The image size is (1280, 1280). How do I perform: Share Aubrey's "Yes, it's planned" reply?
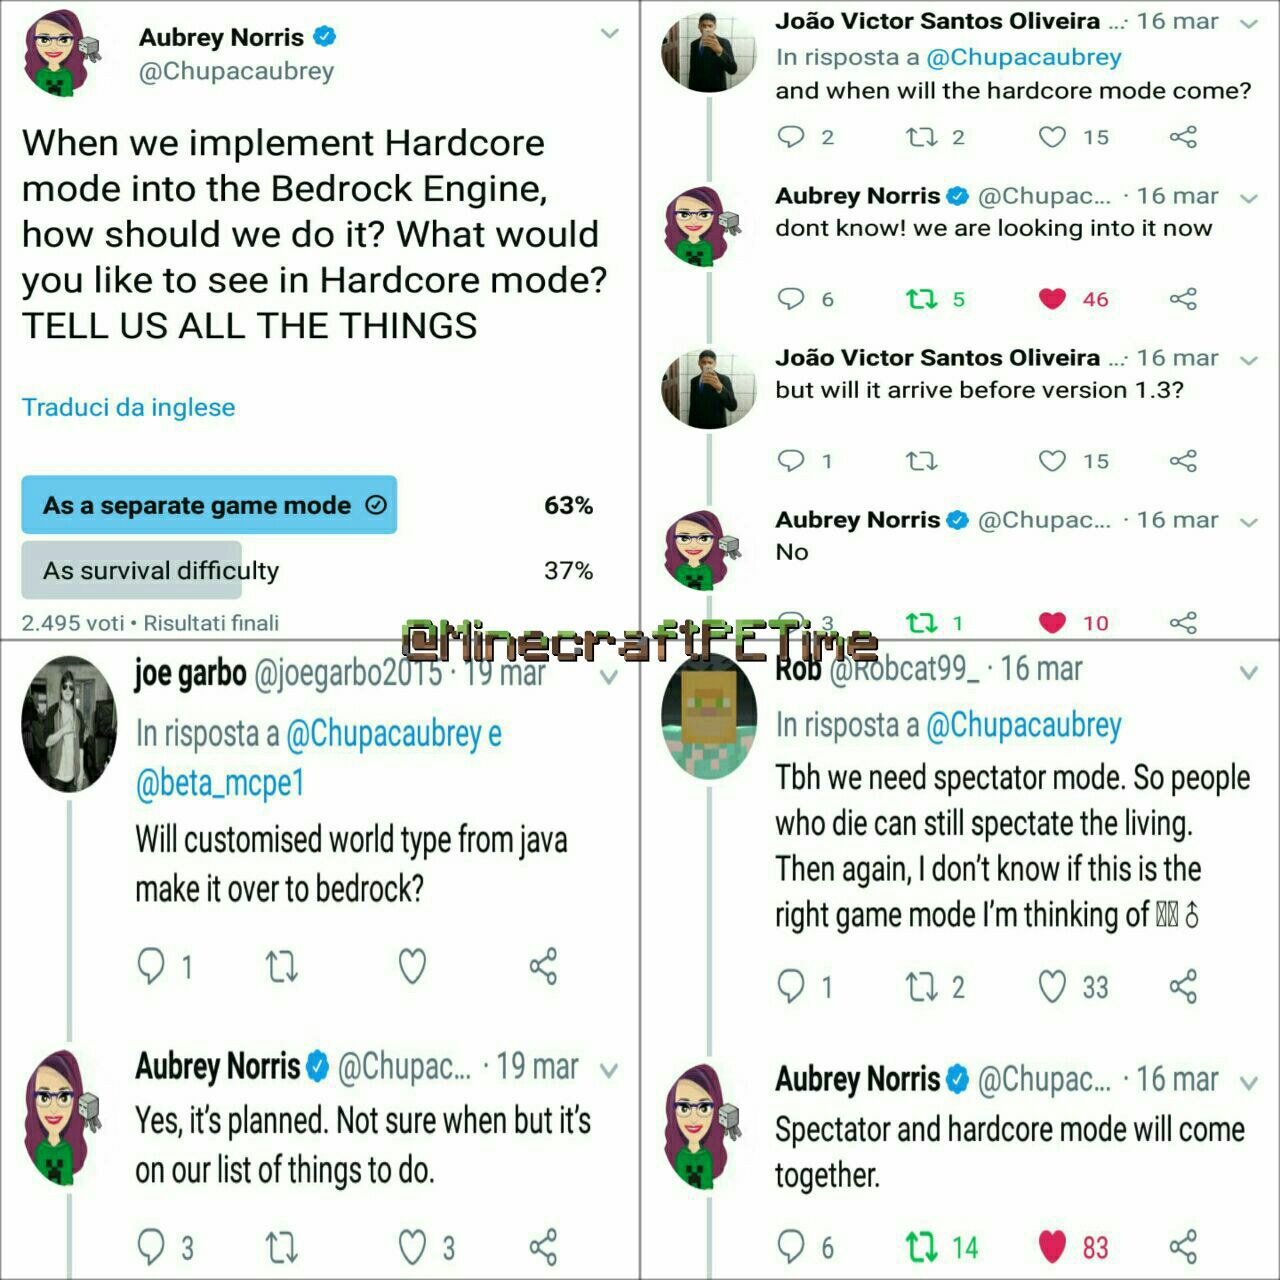click(x=543, y=1247)
